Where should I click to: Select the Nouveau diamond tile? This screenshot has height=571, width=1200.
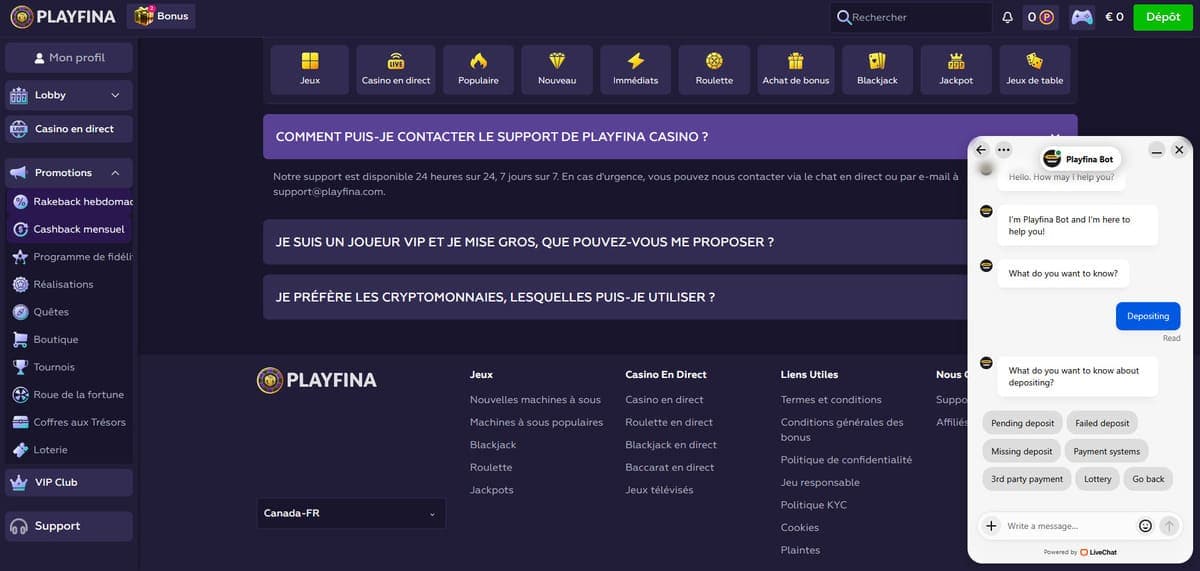(557, 70)
